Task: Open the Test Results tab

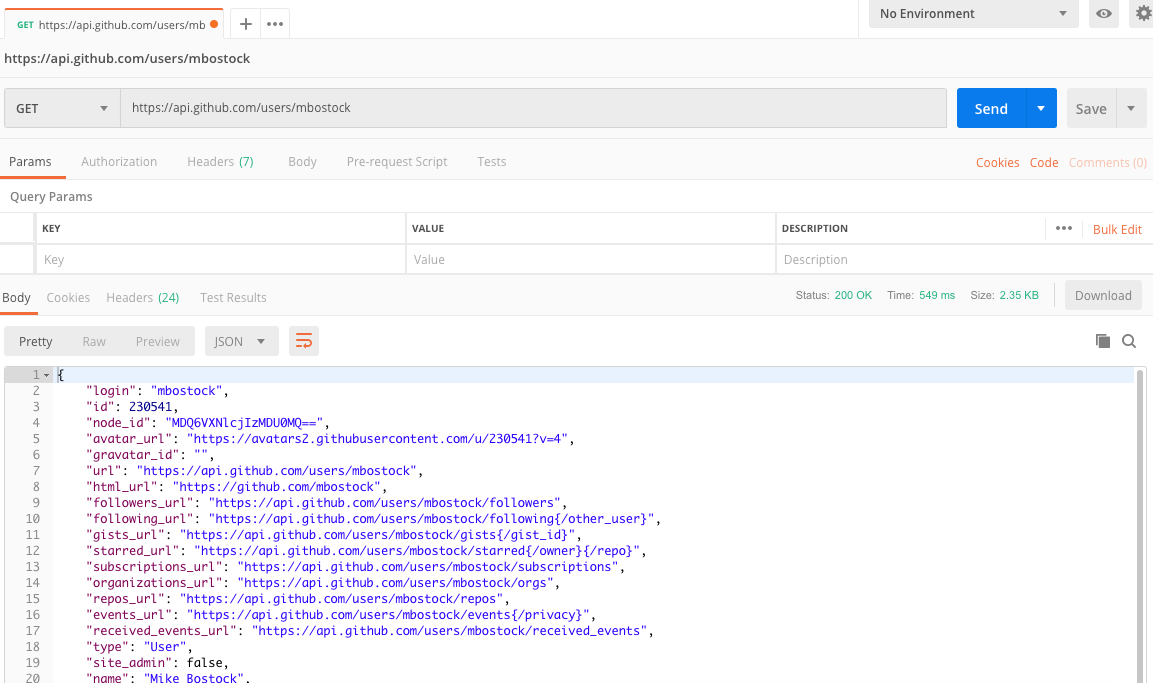Action: click(x=233, y=298)
